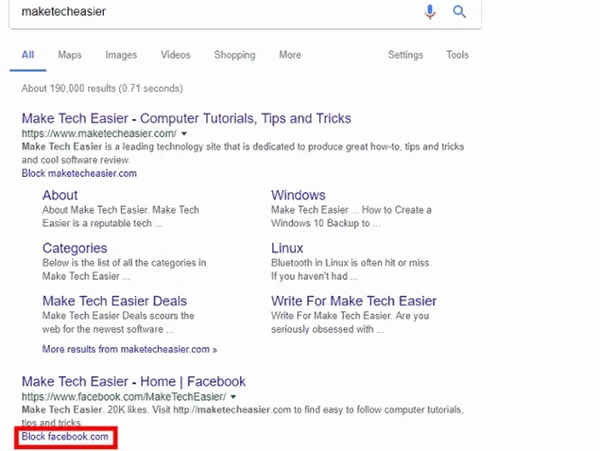
Task: Open the Windows sitelink
Action: (298, 195)
